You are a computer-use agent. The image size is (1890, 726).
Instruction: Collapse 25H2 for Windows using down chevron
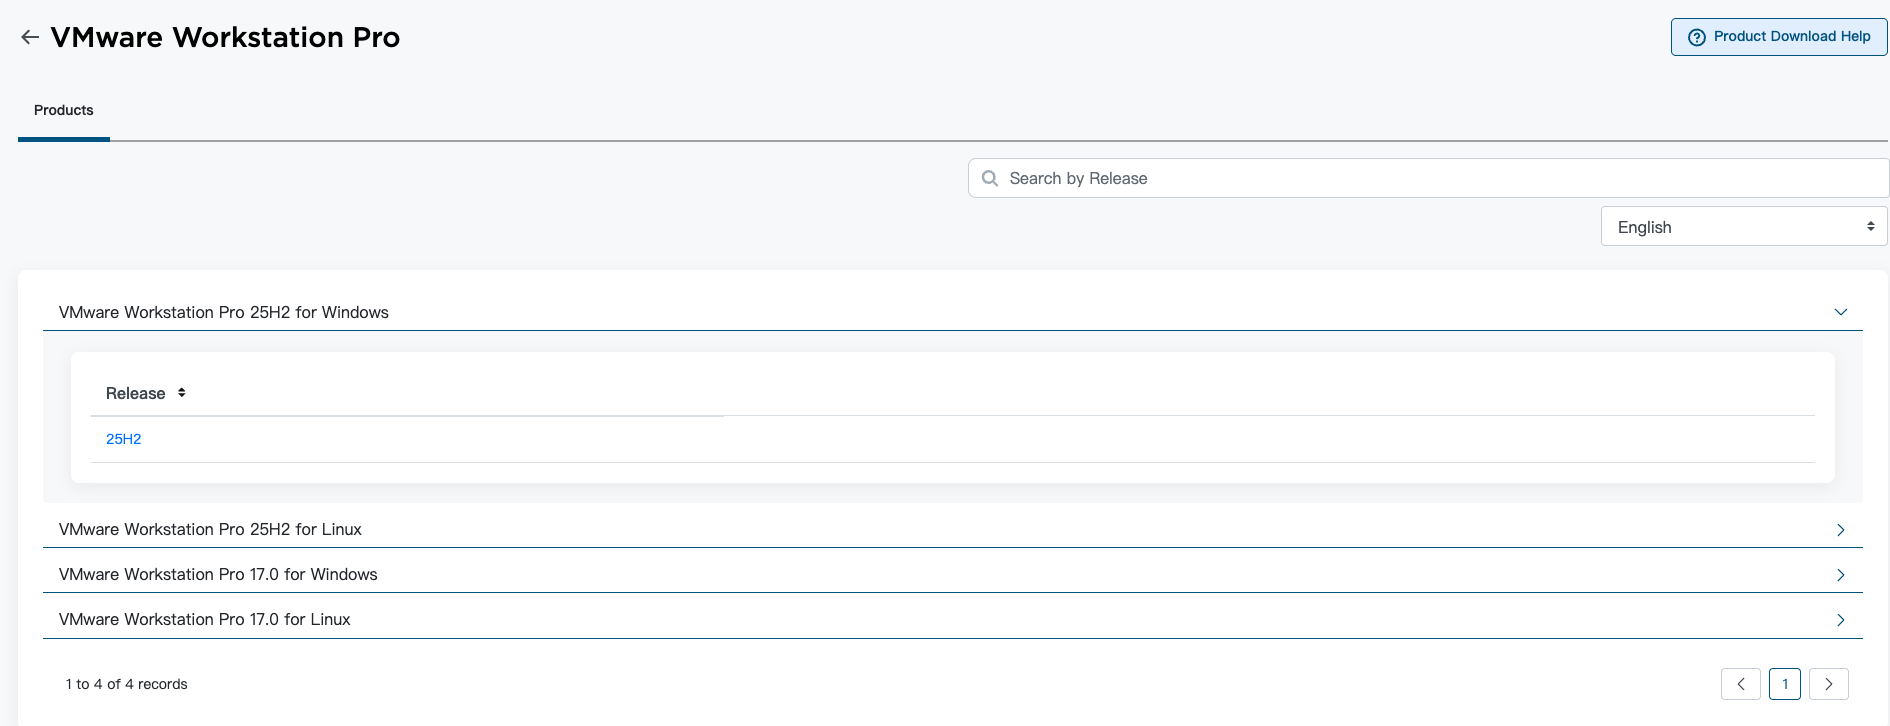click(1840, 312)
